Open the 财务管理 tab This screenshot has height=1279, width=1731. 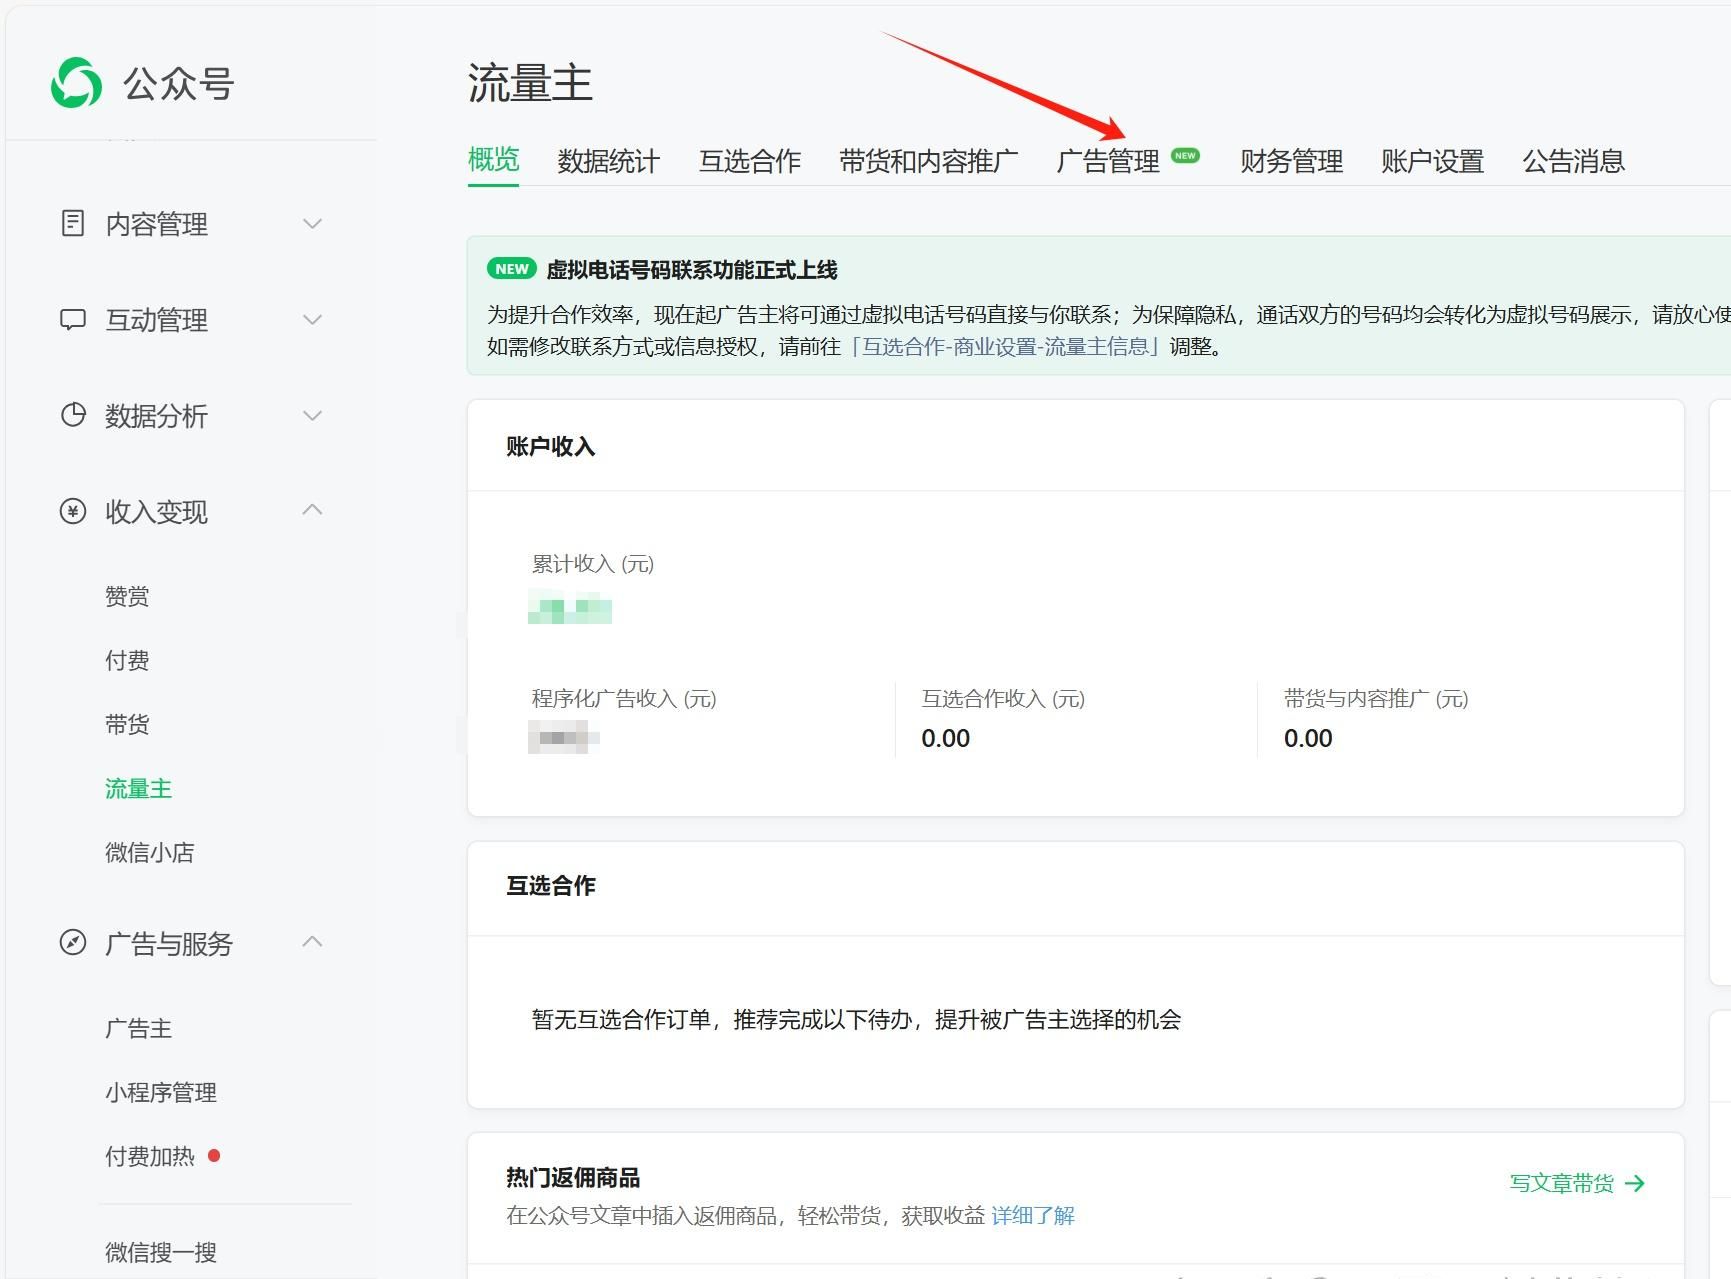[1291, 161]
